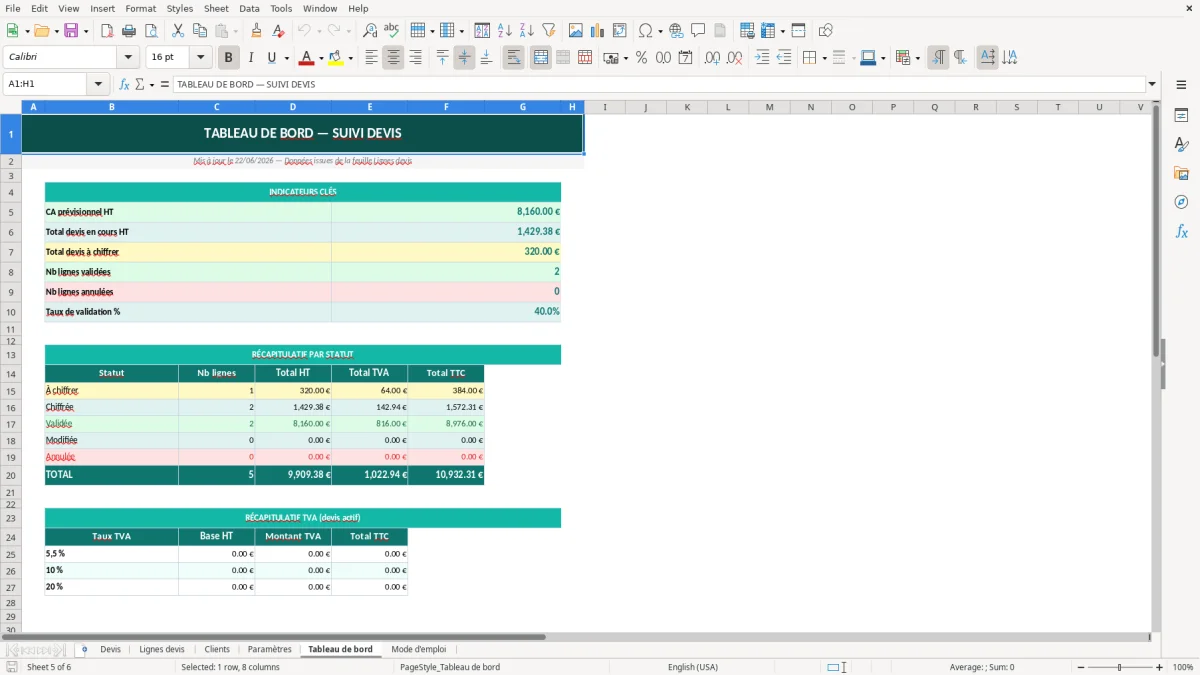1200x675 pixels.
Task: Toggle Merge and Center Cells
Action: (540, 58)
